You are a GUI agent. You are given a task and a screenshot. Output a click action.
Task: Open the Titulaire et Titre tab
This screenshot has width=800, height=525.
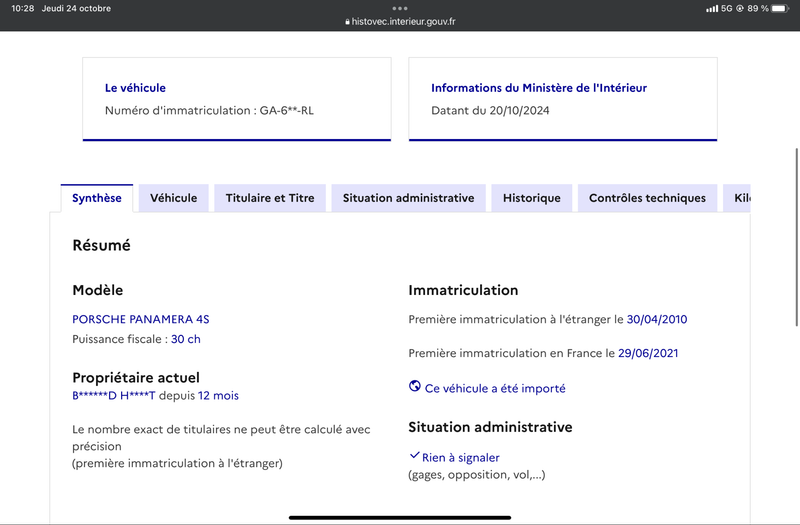coord(270,198)
